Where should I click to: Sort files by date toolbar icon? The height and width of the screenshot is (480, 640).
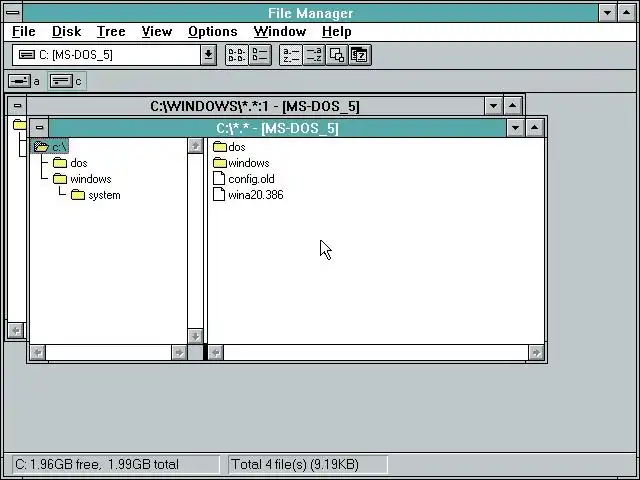(x=360, y=55)
